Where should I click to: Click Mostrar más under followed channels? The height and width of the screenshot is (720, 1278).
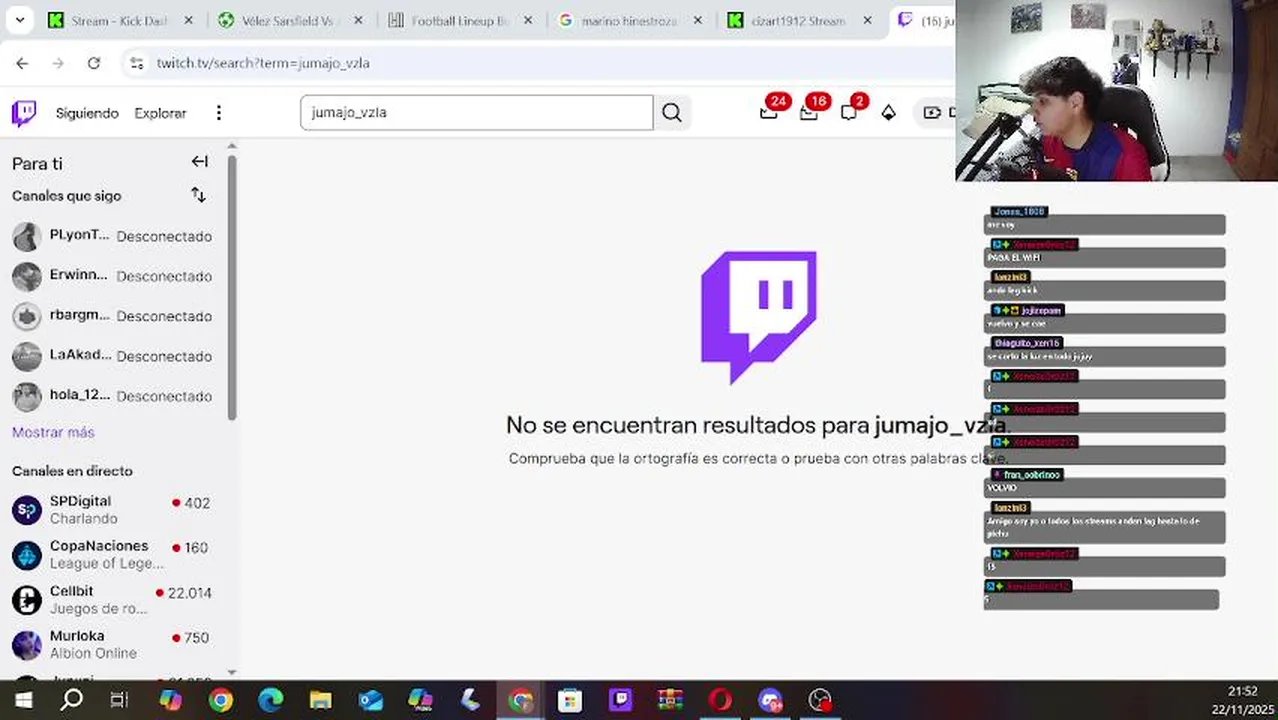tap(53, 432)
